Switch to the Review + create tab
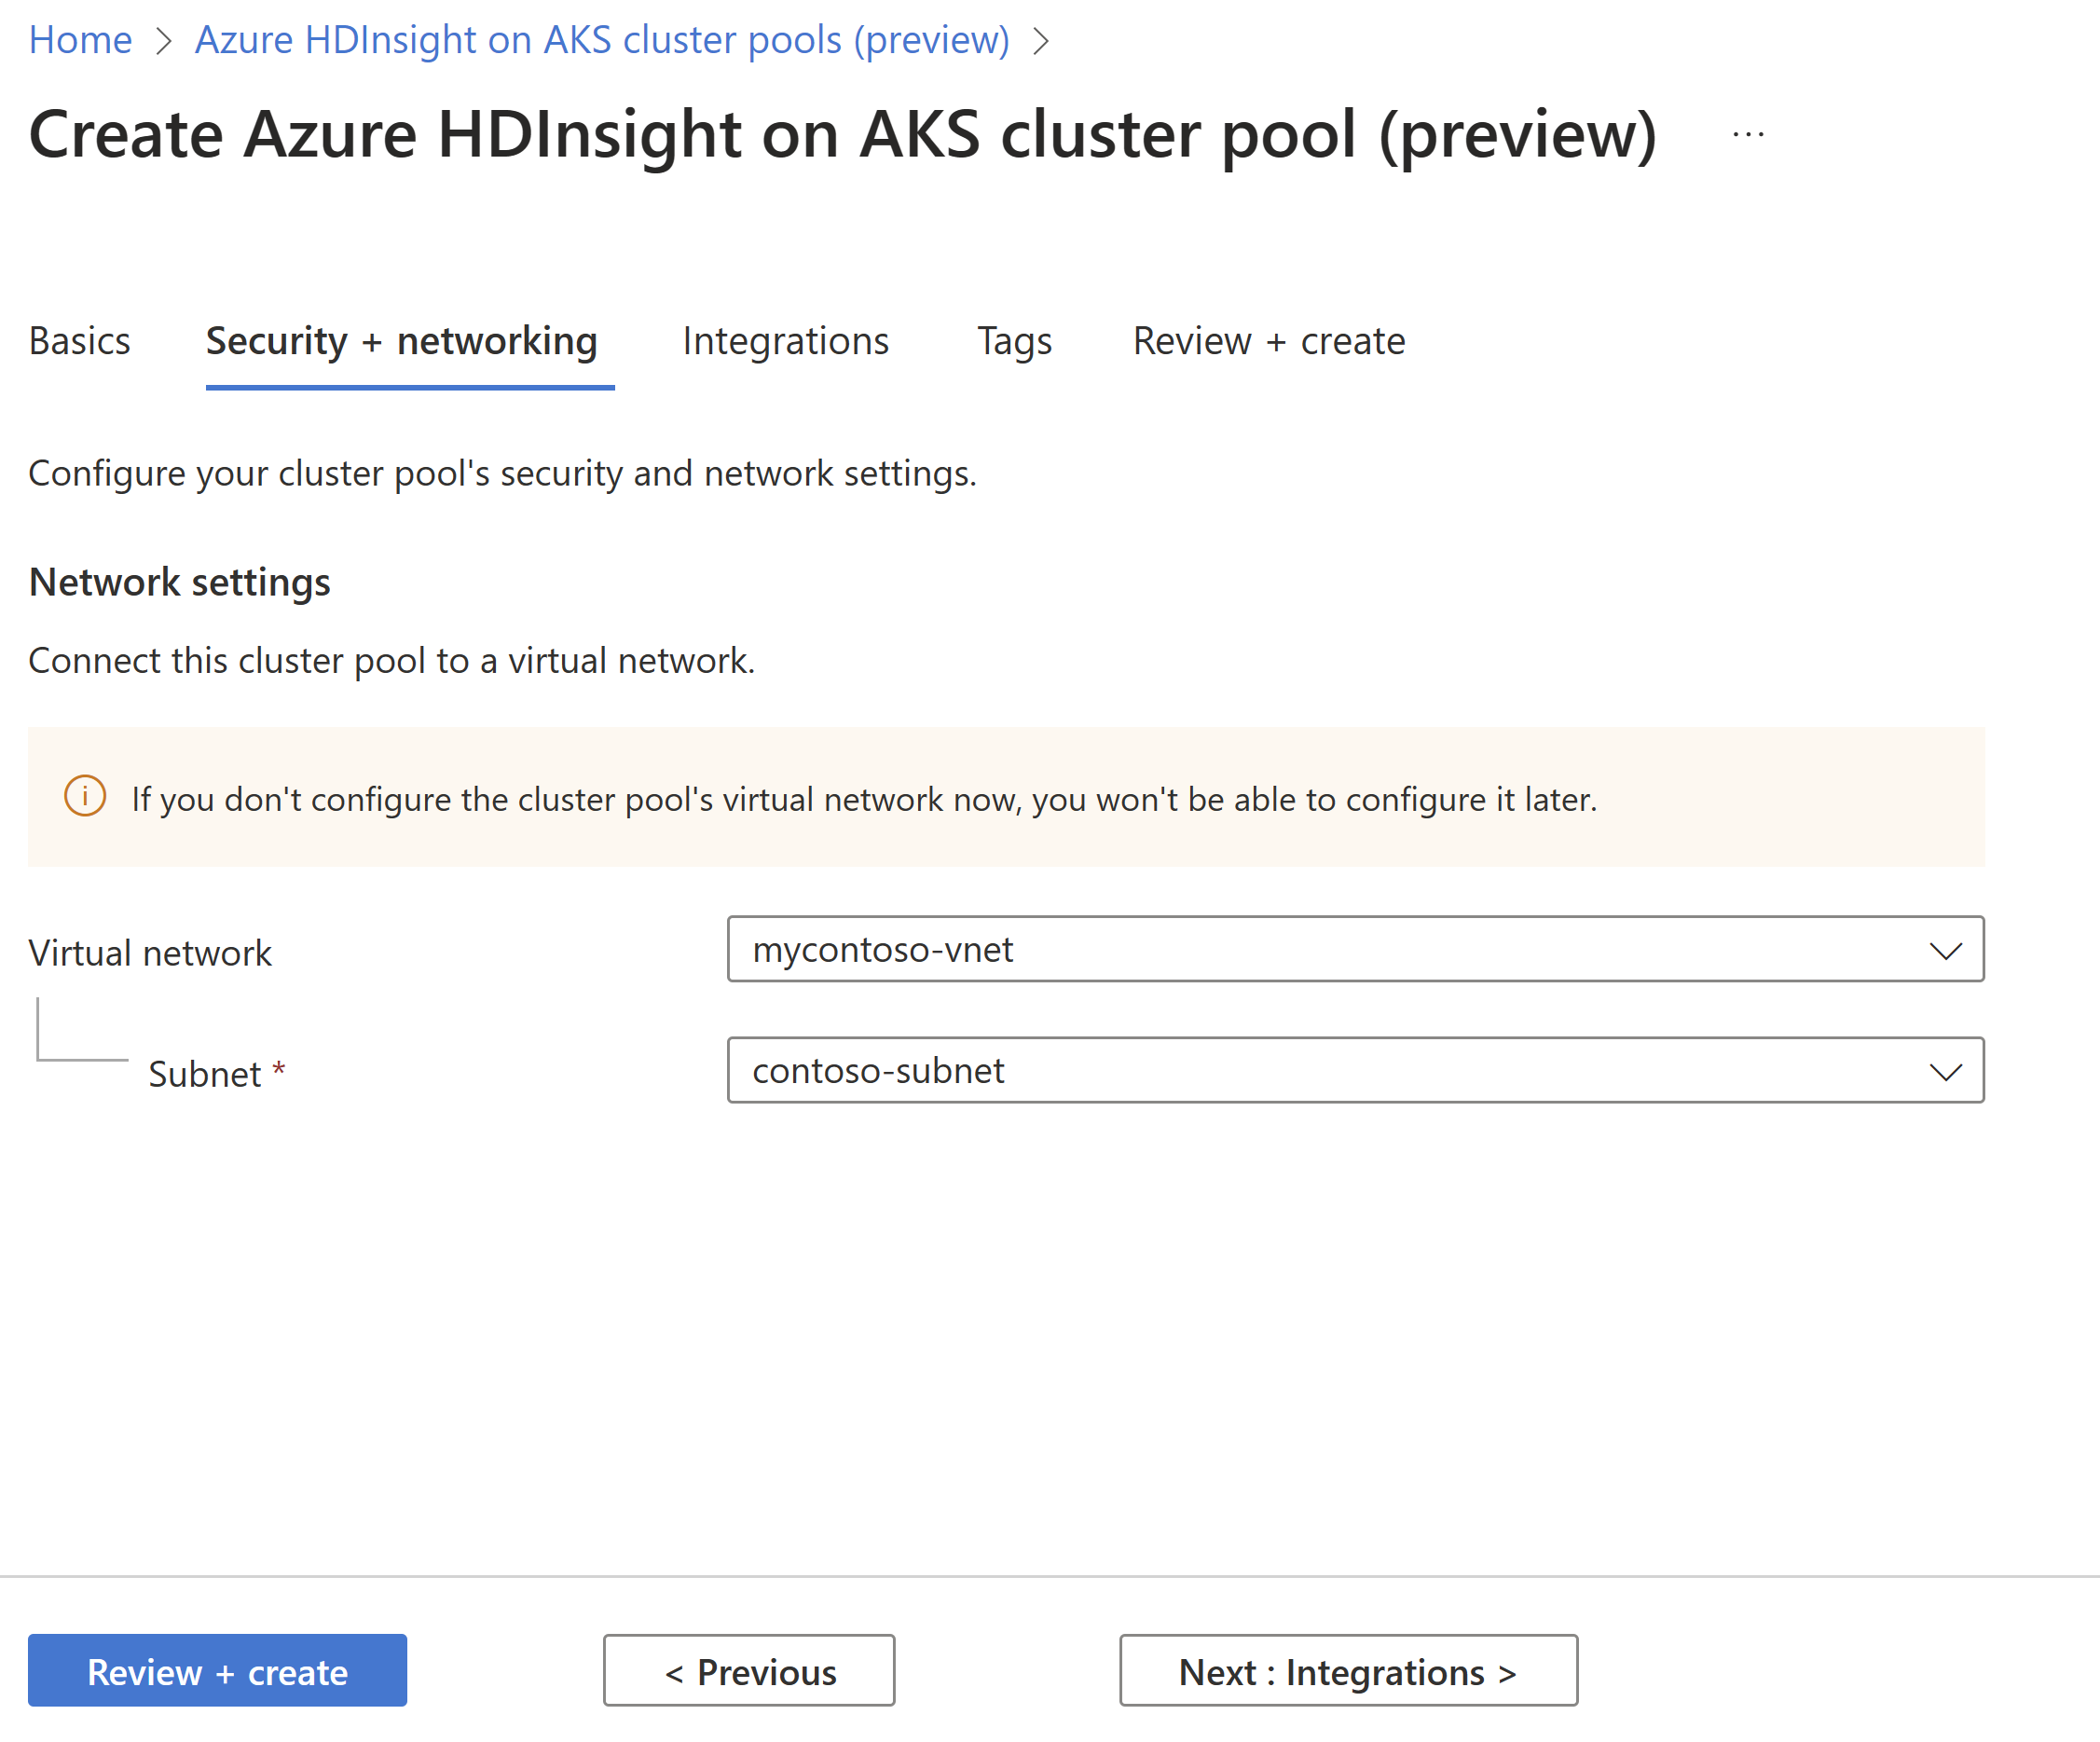The height and width of the screenshot is (1742, 2100). coord(1268,341)
